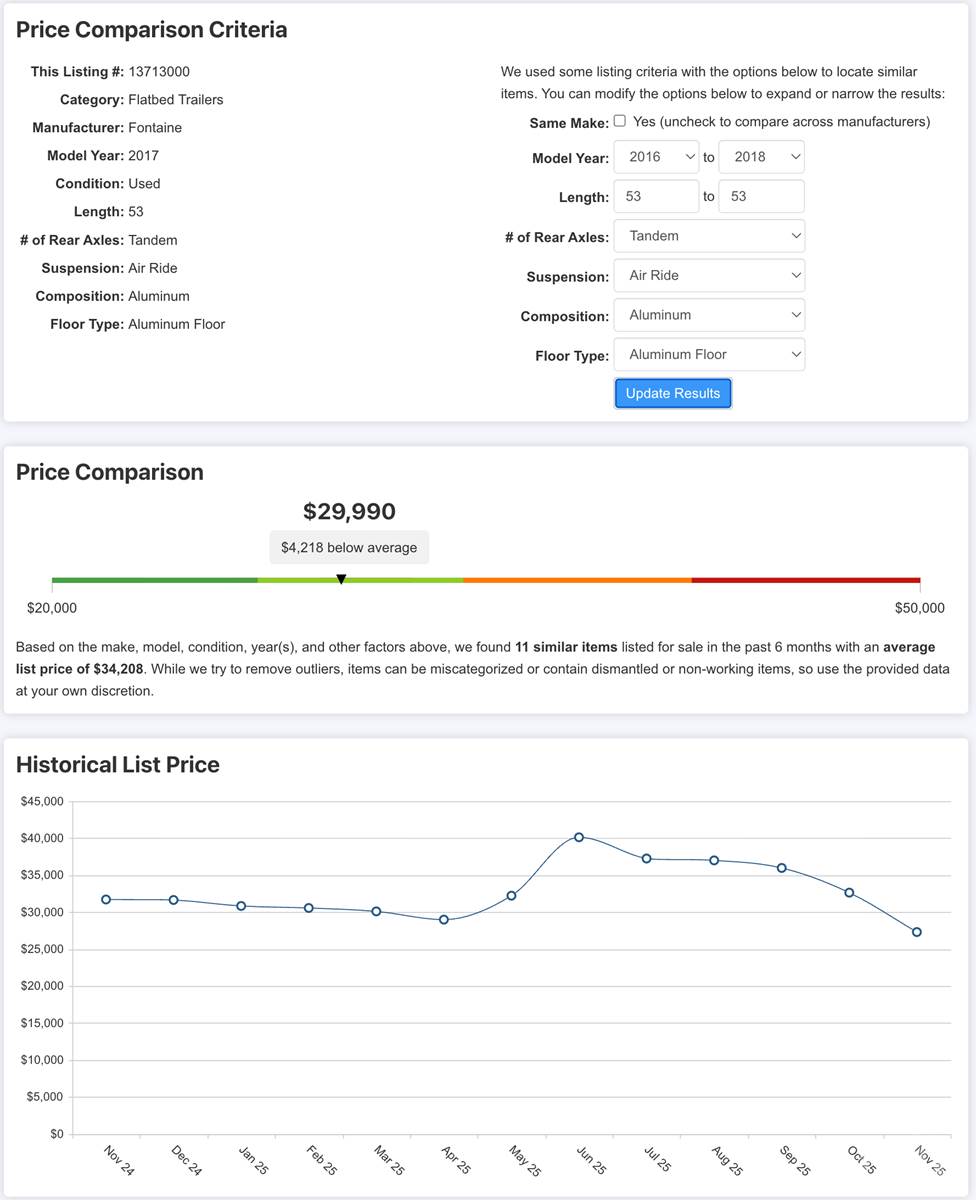Open the Floor Type dropdown
976x1200 pixels.
point(709,354)
